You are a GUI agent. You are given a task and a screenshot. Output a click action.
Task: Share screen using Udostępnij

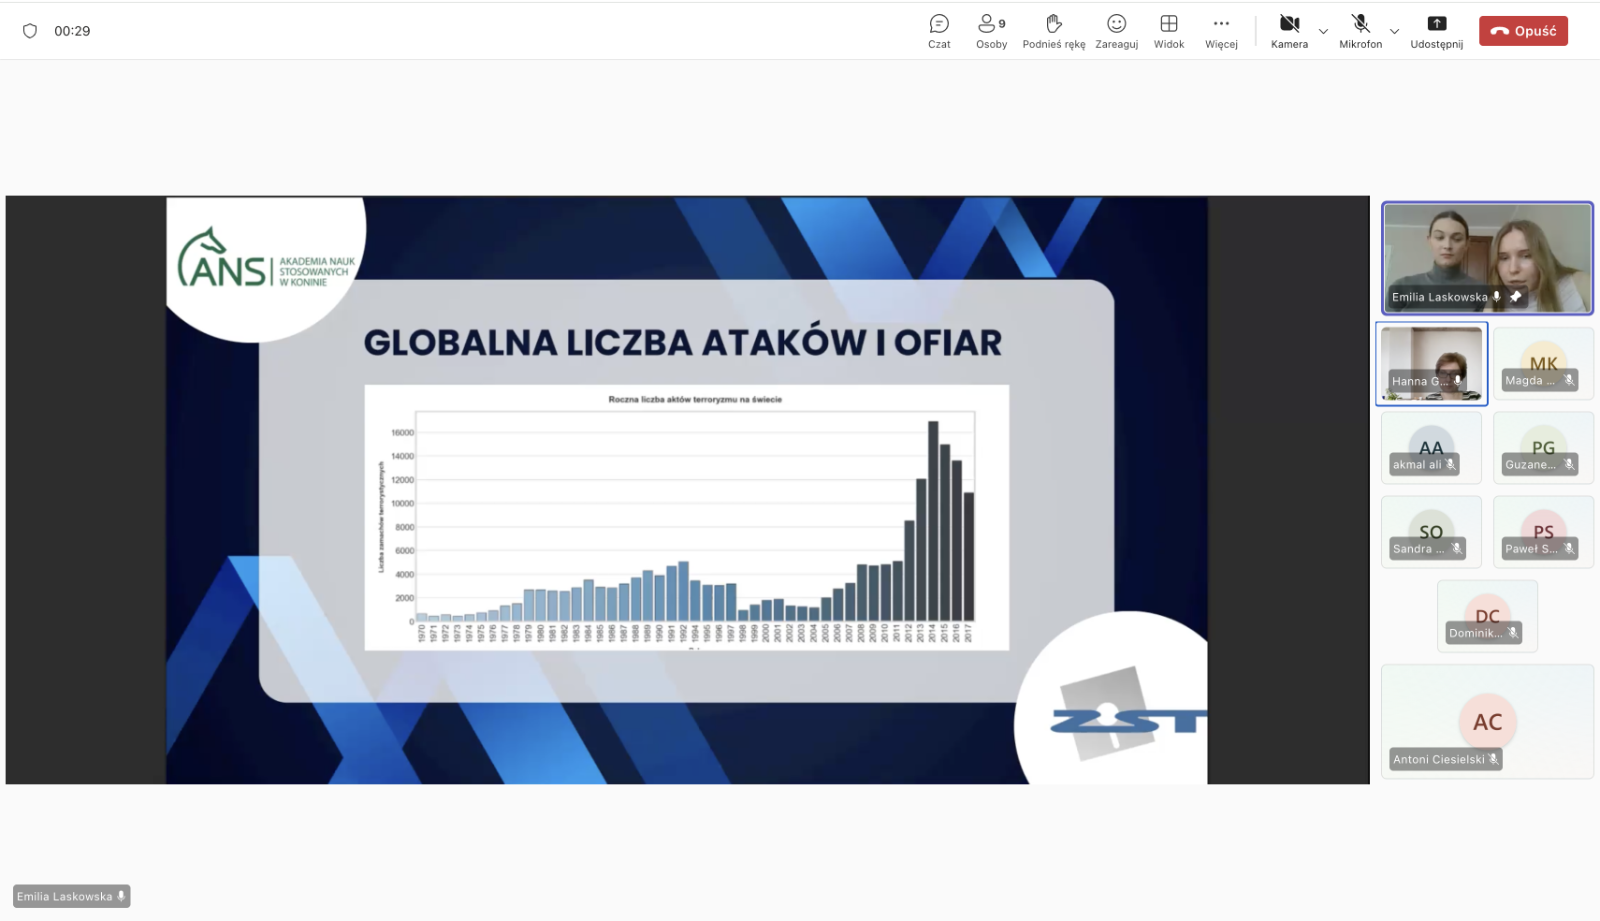[1436, 31]
